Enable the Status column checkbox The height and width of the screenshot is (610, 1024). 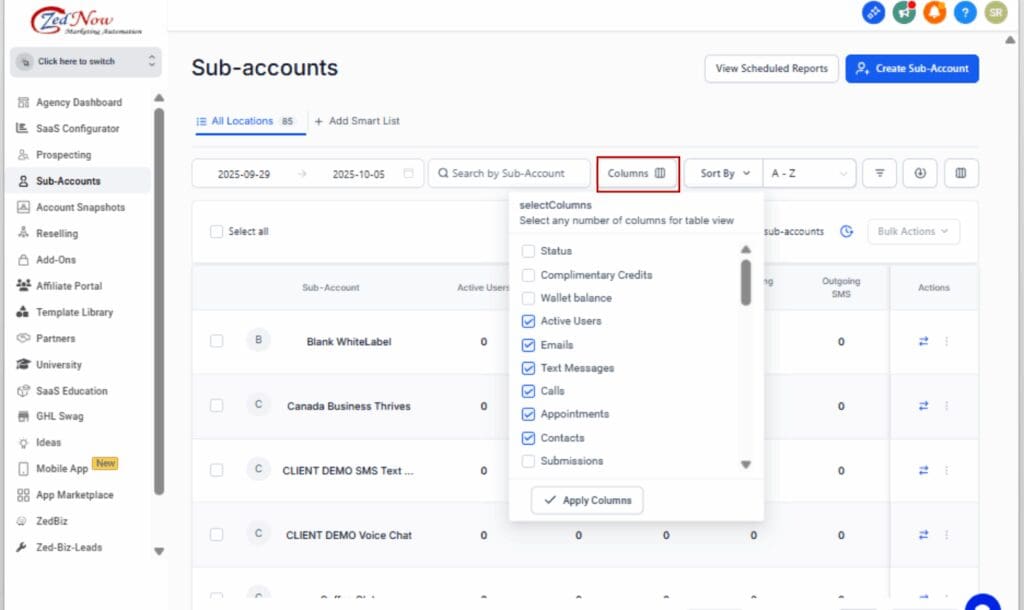point(528,251)
